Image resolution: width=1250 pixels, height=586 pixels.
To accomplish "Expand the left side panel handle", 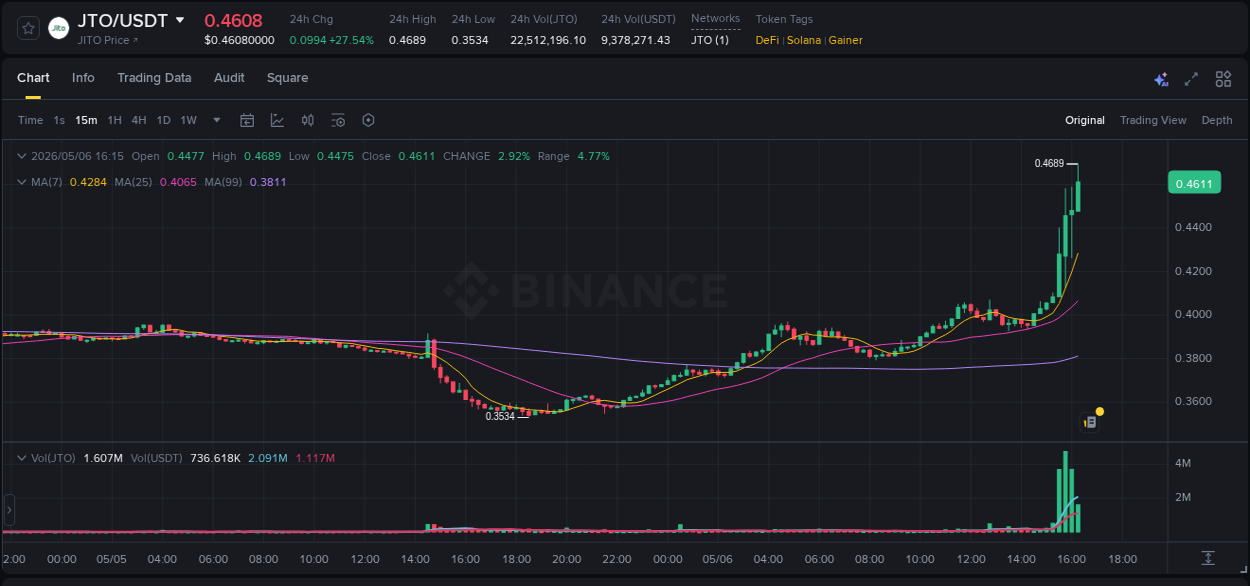I will point(9,510).
